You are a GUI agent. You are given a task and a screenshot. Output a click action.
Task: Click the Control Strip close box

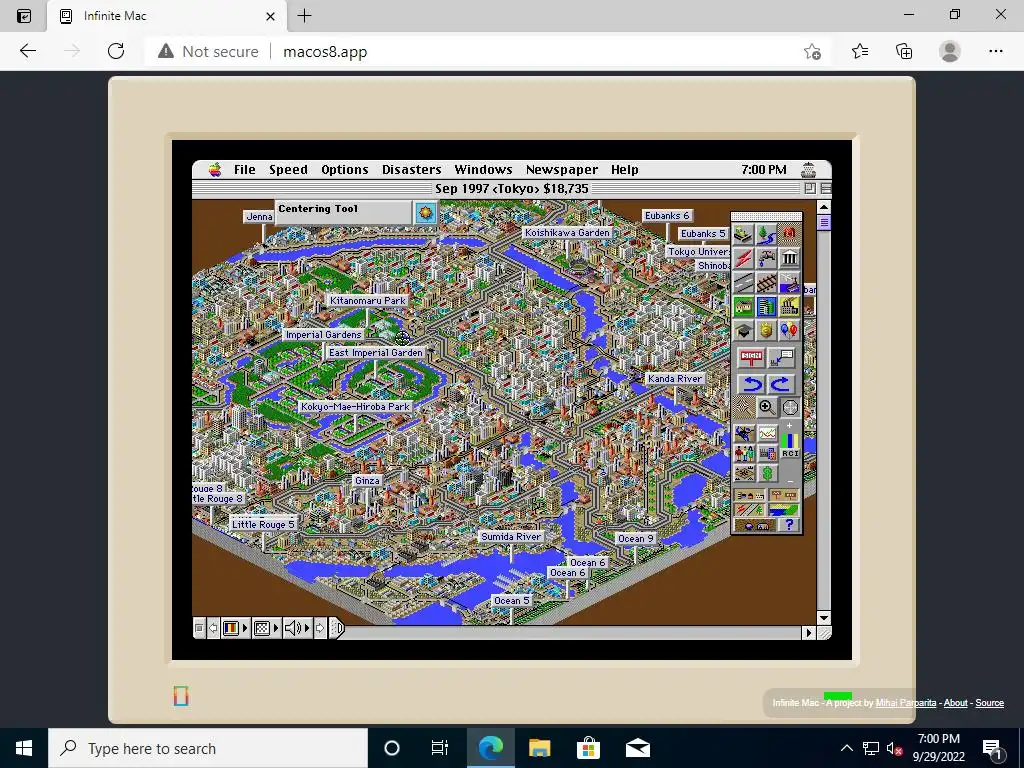199,628
